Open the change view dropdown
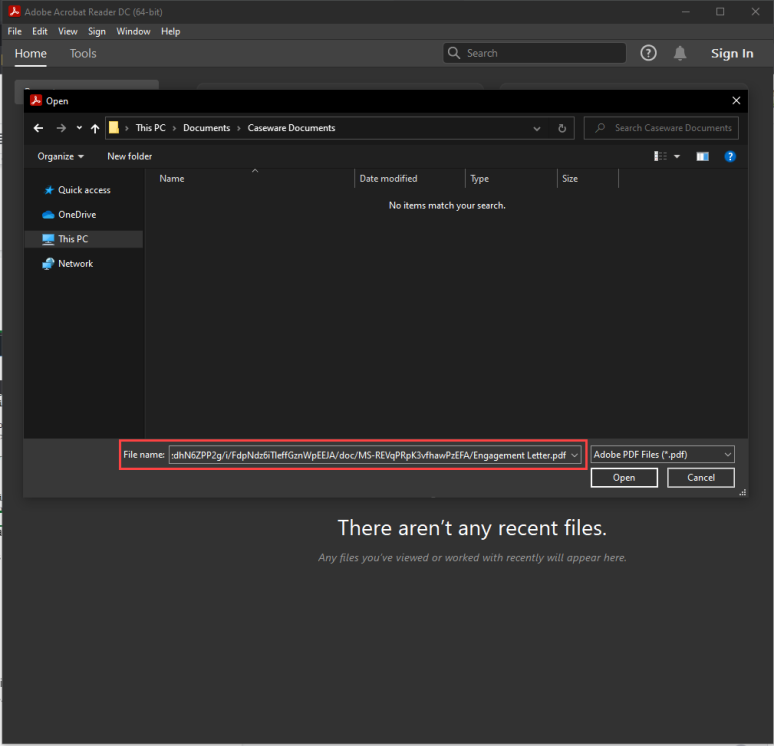This screenshot has height=746, width=774. click(677, 156)
